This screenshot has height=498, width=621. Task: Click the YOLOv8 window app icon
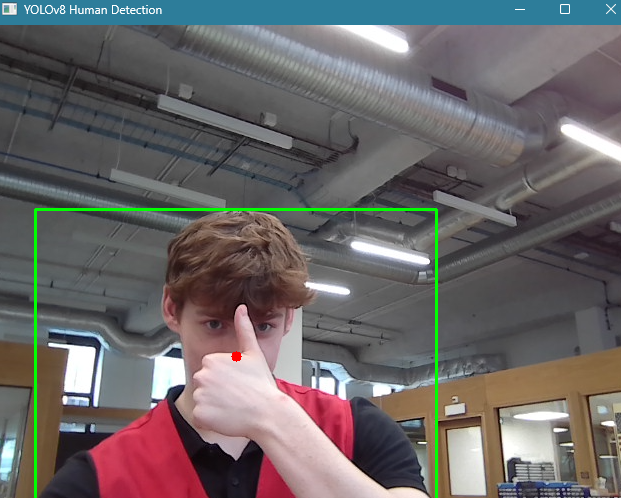9,9
